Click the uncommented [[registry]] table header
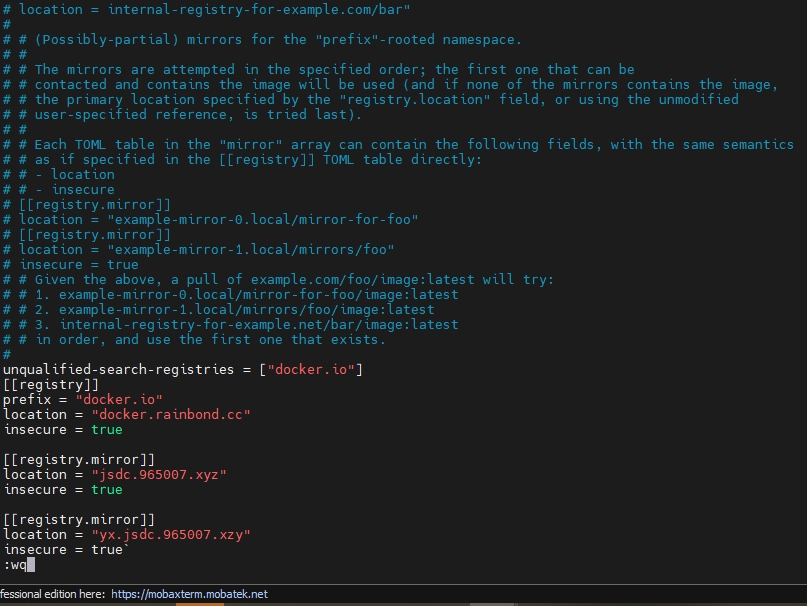 pos(51,384)
